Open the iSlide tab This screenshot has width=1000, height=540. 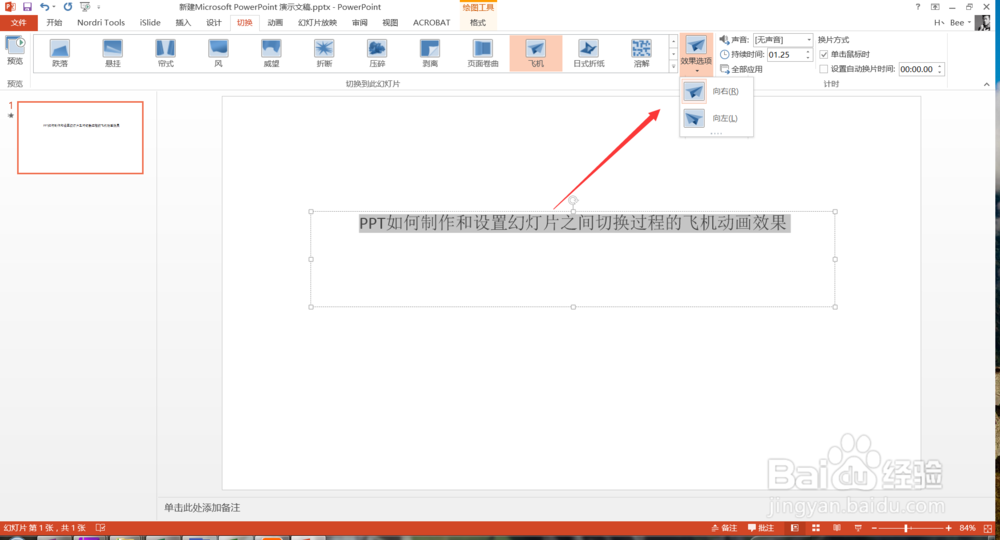pyautogui.click(x=150, y=22)
